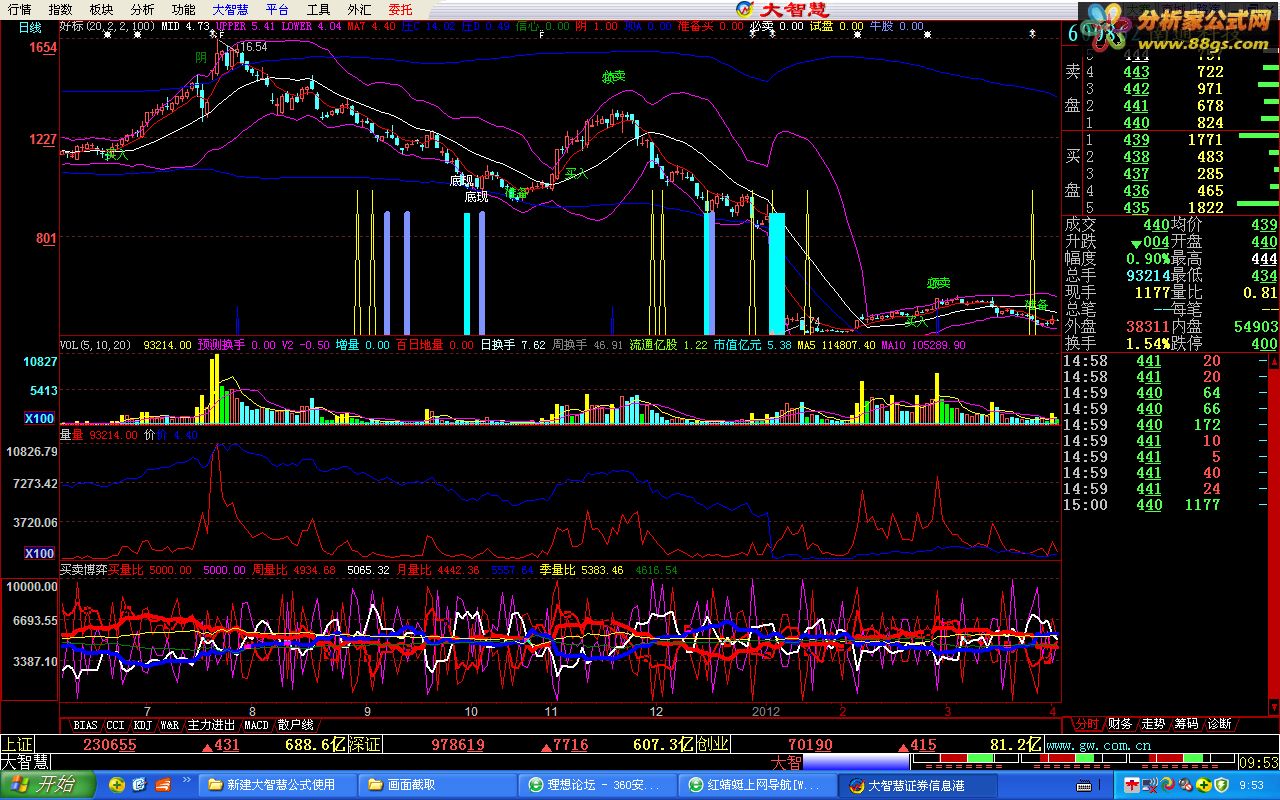Viewport: 1280px width, 800px height.
Task: Select the 走势 tab in the side panel
Action: (x=1153, y=724)
